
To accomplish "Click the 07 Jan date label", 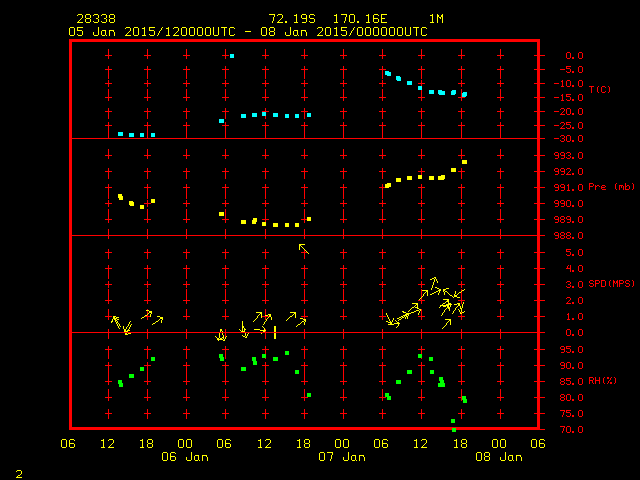I will point(342,457).
